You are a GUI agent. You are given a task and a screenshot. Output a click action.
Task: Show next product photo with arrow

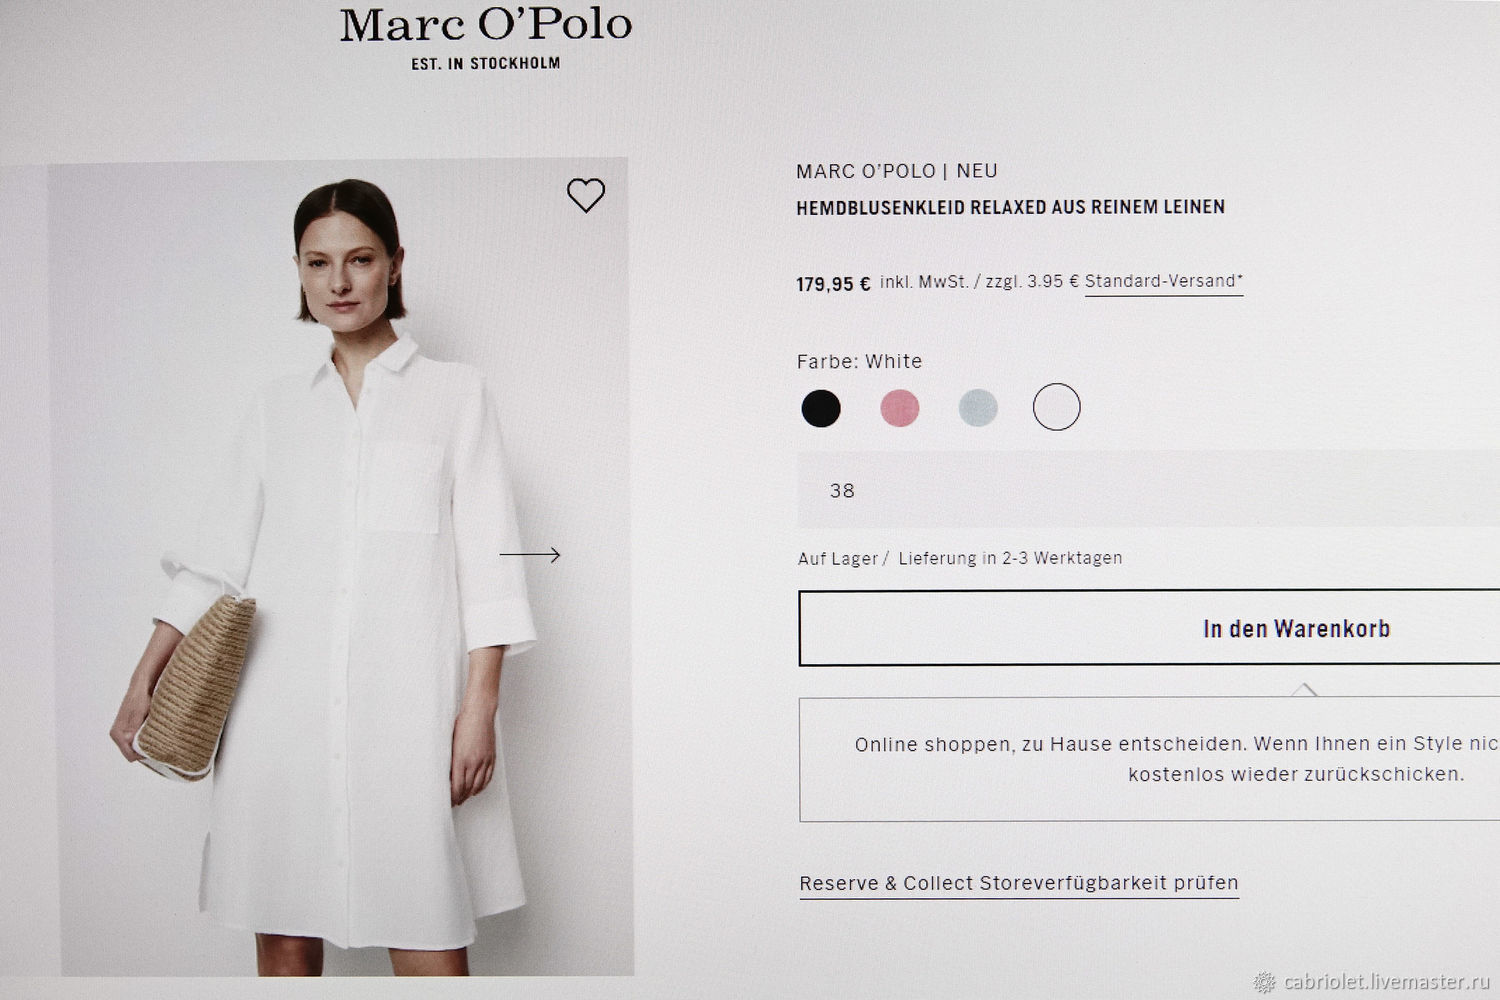point(530,555)
